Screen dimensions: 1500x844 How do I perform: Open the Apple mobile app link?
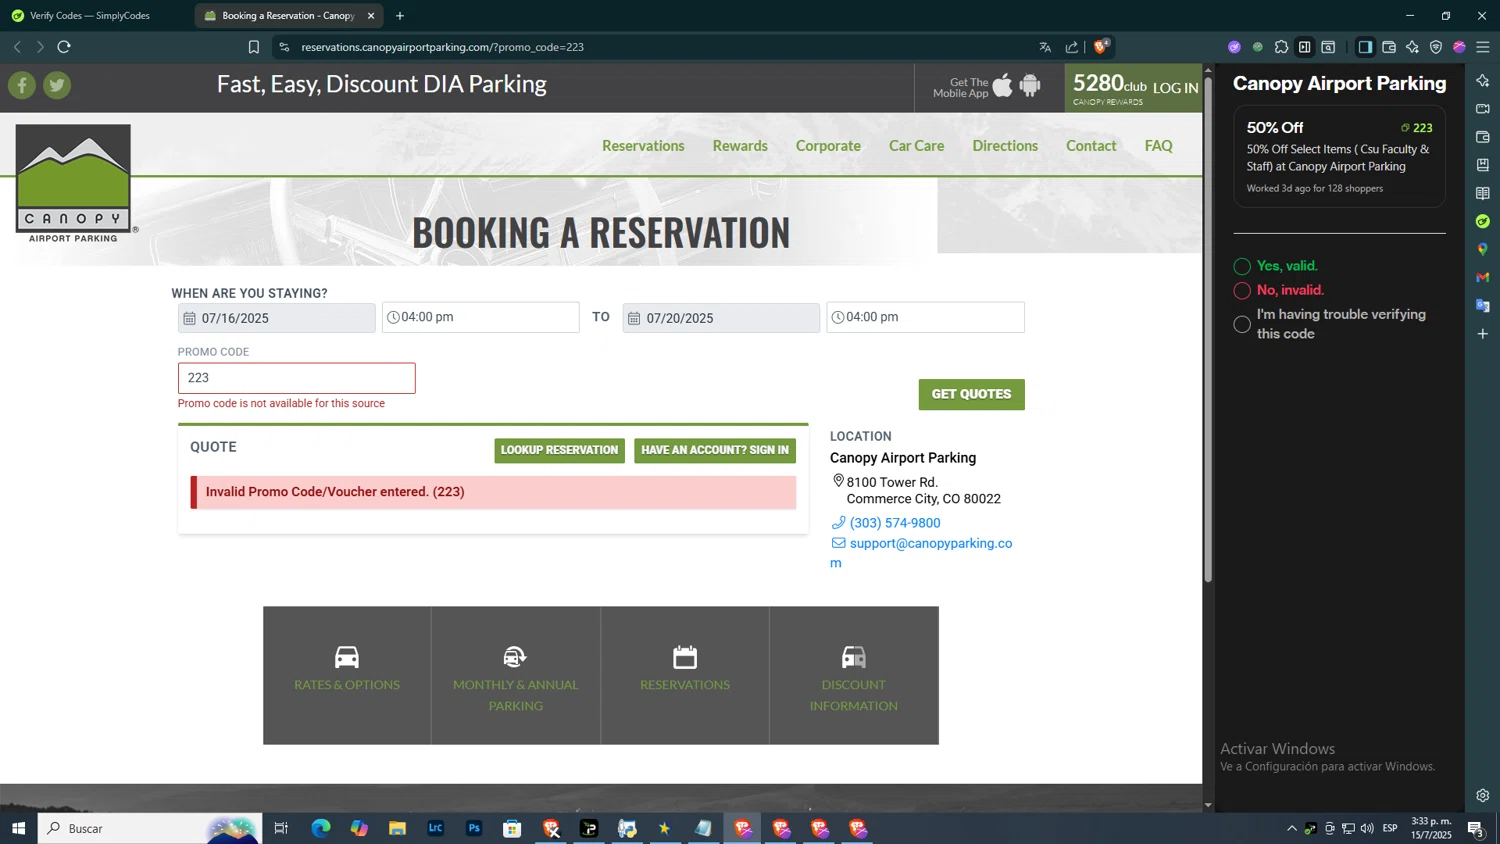(x=1002, y=86)
